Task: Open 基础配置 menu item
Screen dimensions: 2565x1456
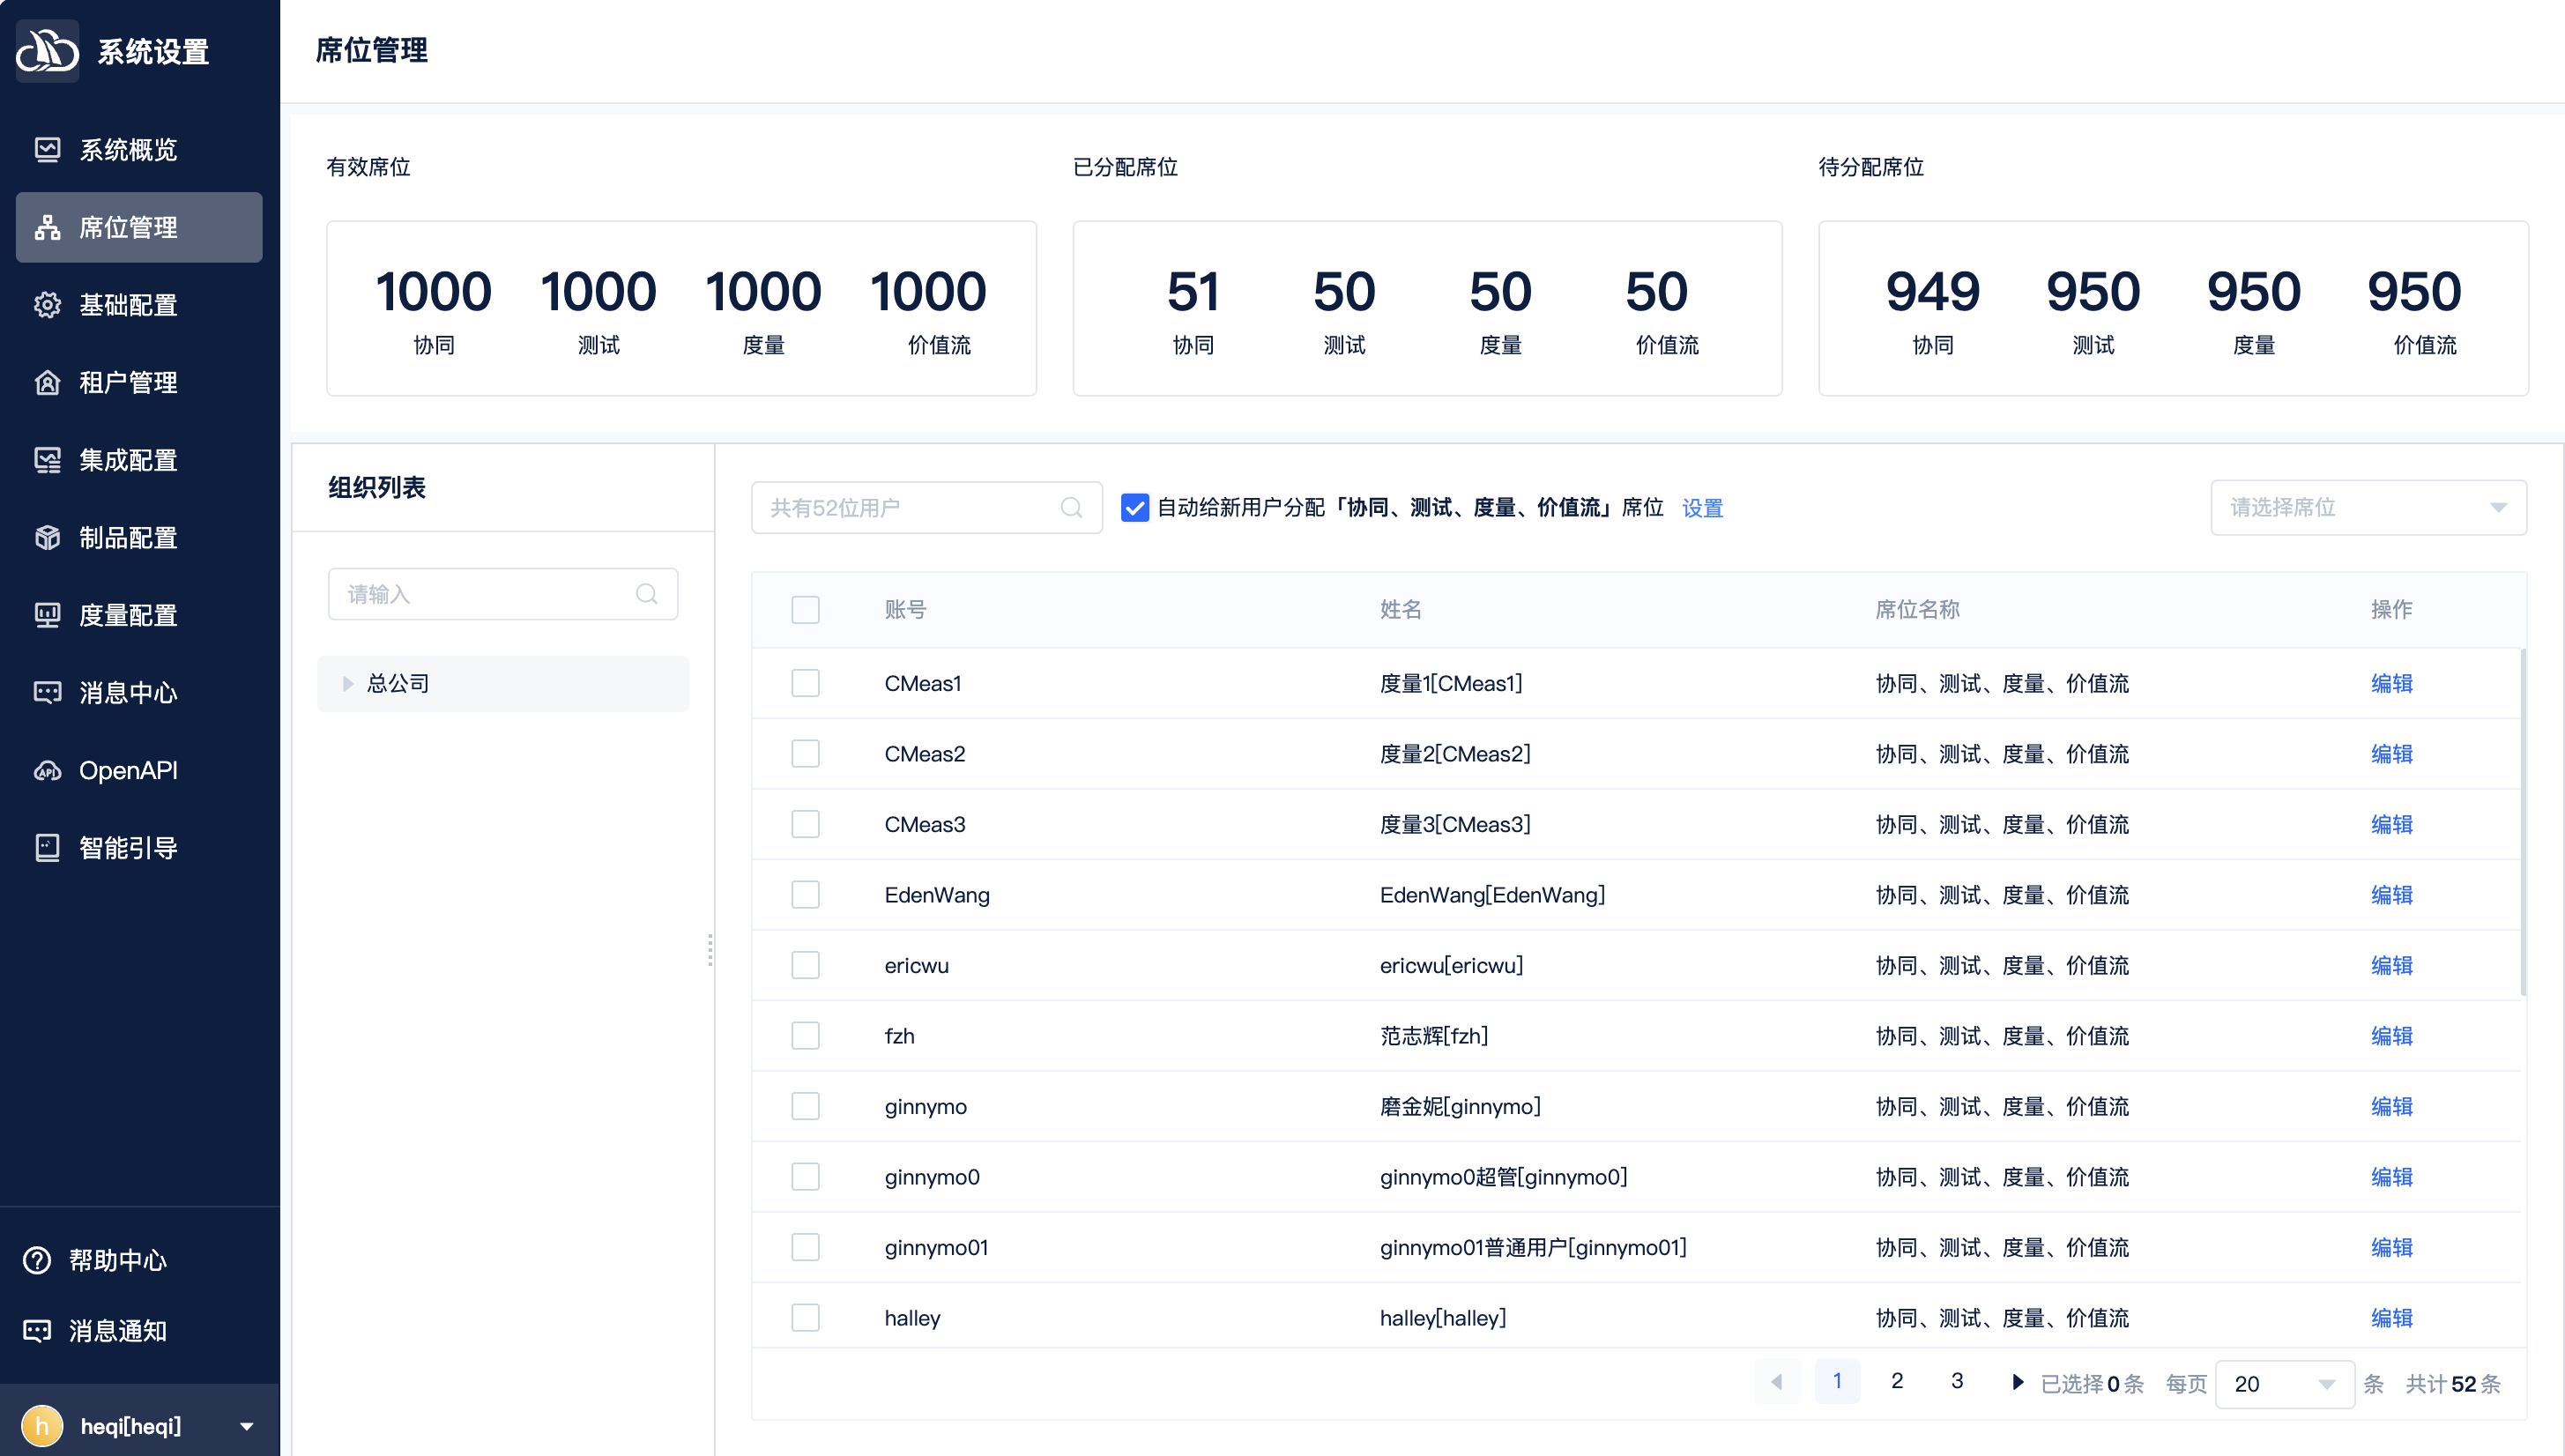Action: pyautogui.click(x=139, y=305)
